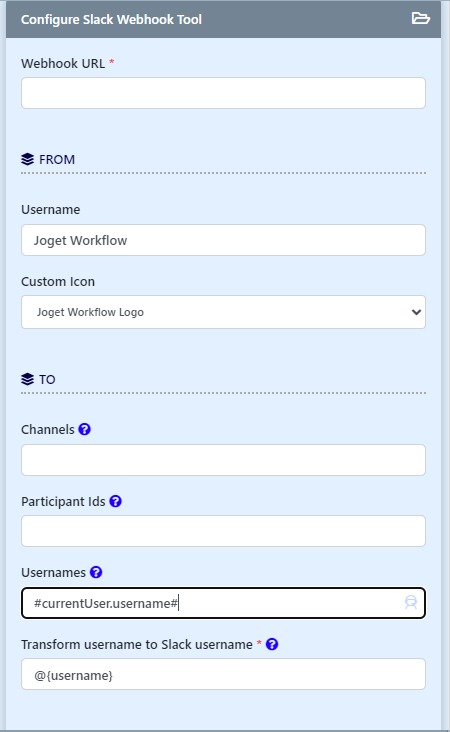Click the TO section header
This screenshot has height=732, width=450.
[47, 380]
